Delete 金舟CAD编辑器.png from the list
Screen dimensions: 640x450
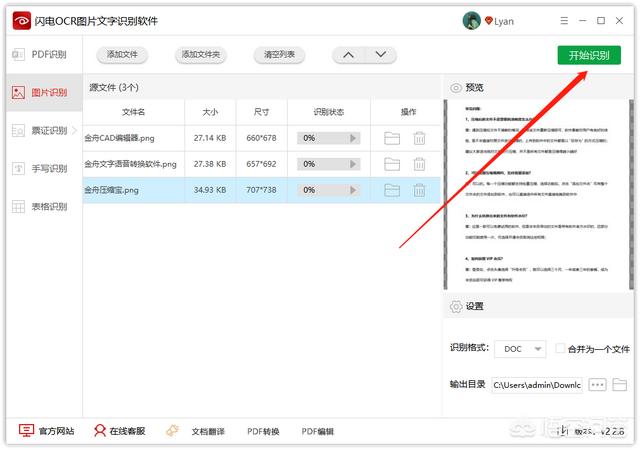[419, 138]
